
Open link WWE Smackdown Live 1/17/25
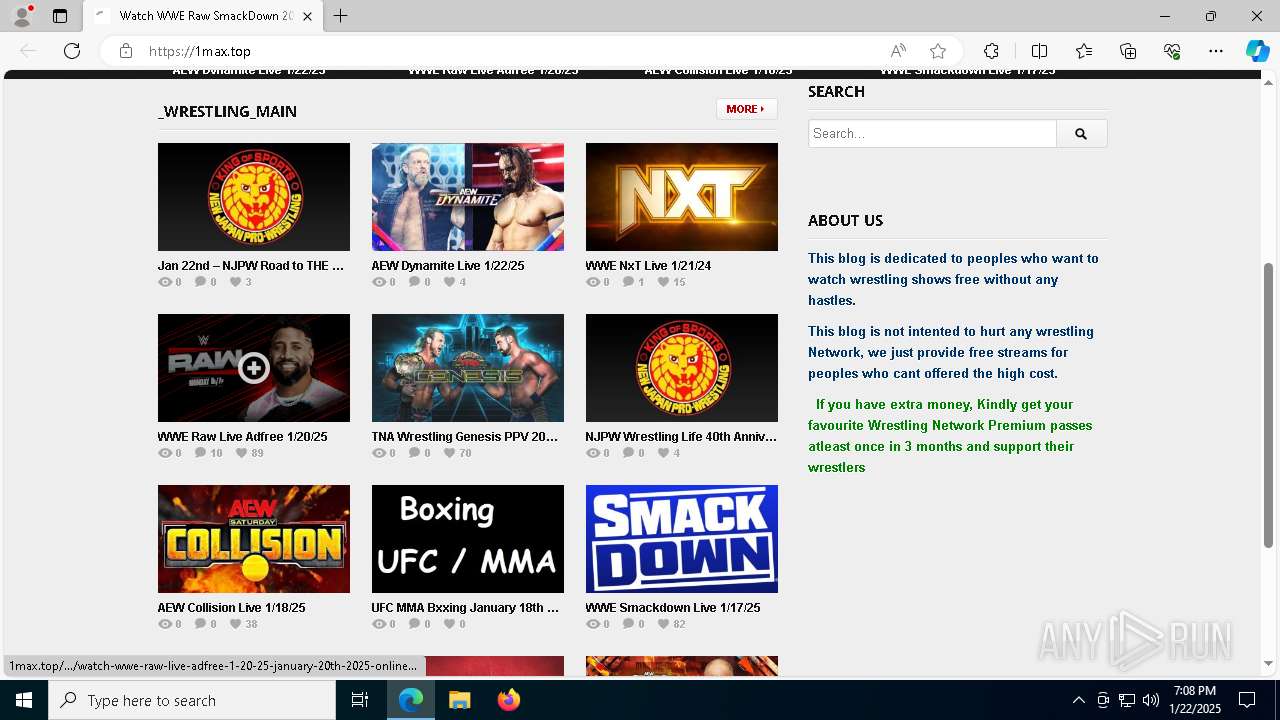(673, 608)
